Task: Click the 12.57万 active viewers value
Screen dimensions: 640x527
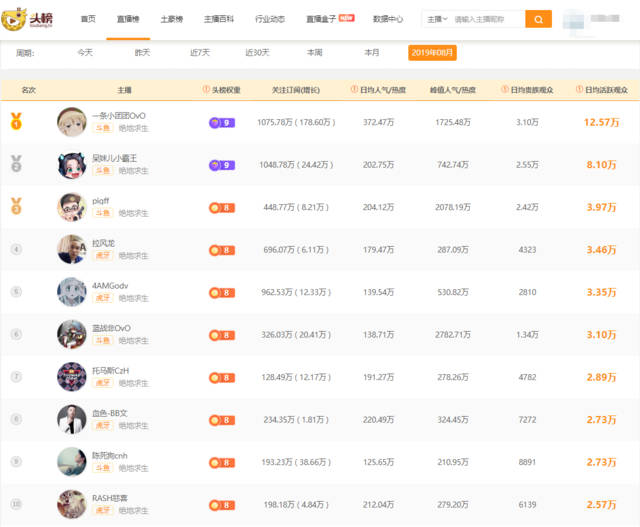Action: click(x=601, y=122)
